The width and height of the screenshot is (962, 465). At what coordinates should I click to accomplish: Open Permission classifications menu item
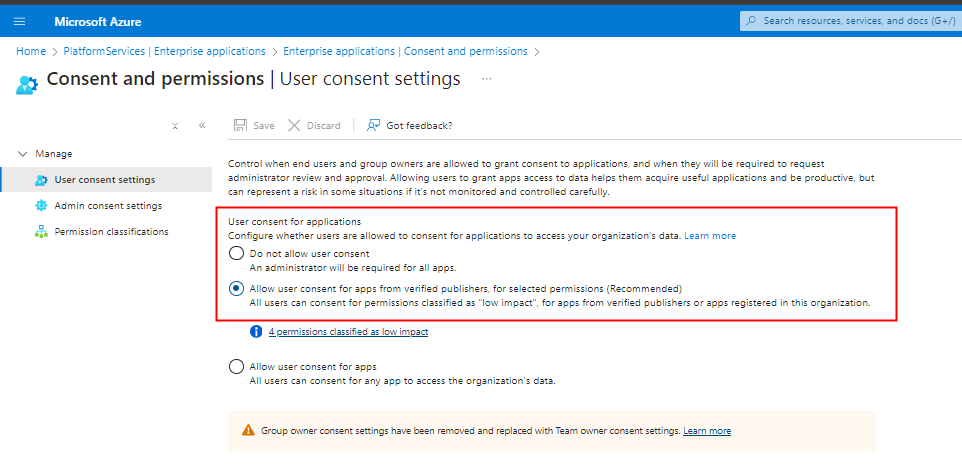pyautogui.click(x=111, y=232)
